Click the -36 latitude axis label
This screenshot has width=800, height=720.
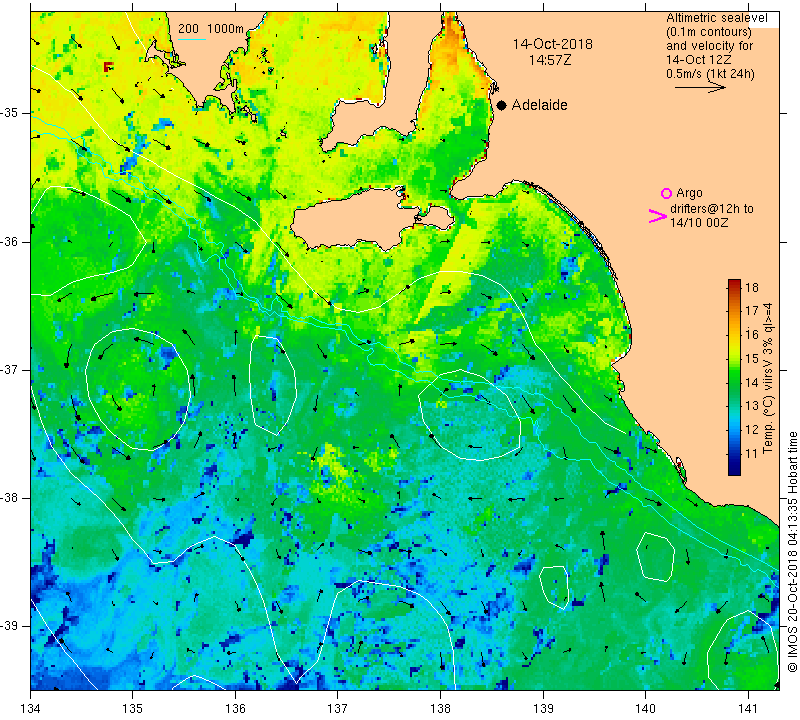tap(10, 241)
